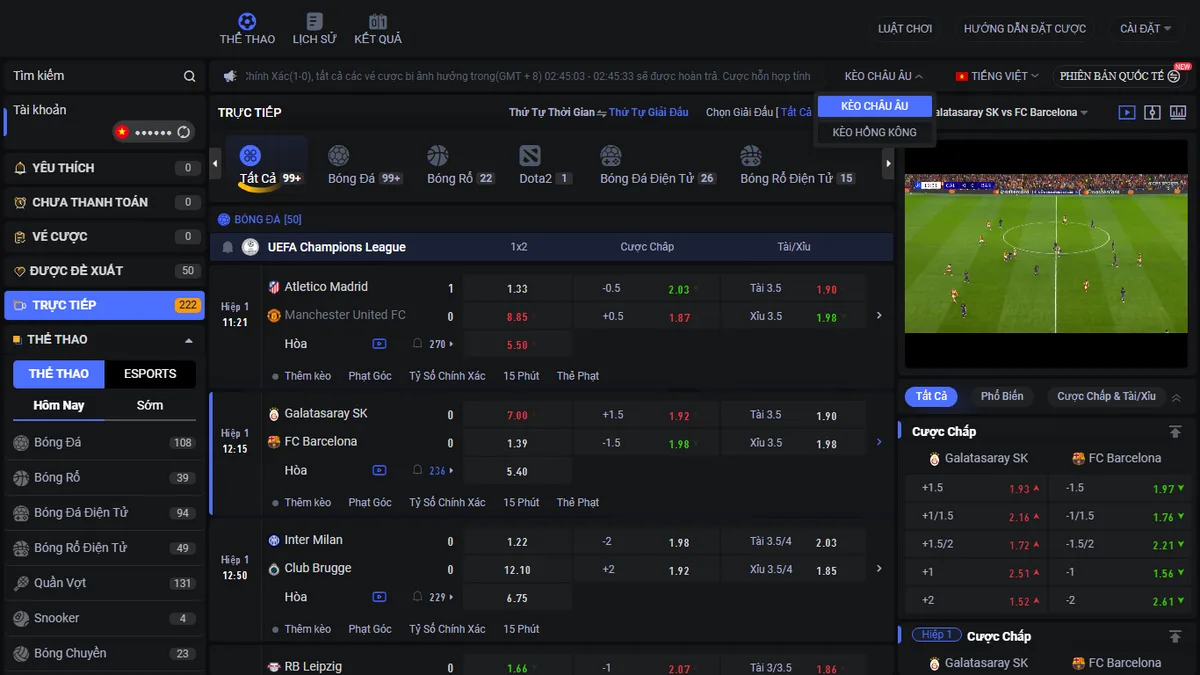Open the Thể Thao icon in the top navigation

pyautogui.click(x=247, y=29)
